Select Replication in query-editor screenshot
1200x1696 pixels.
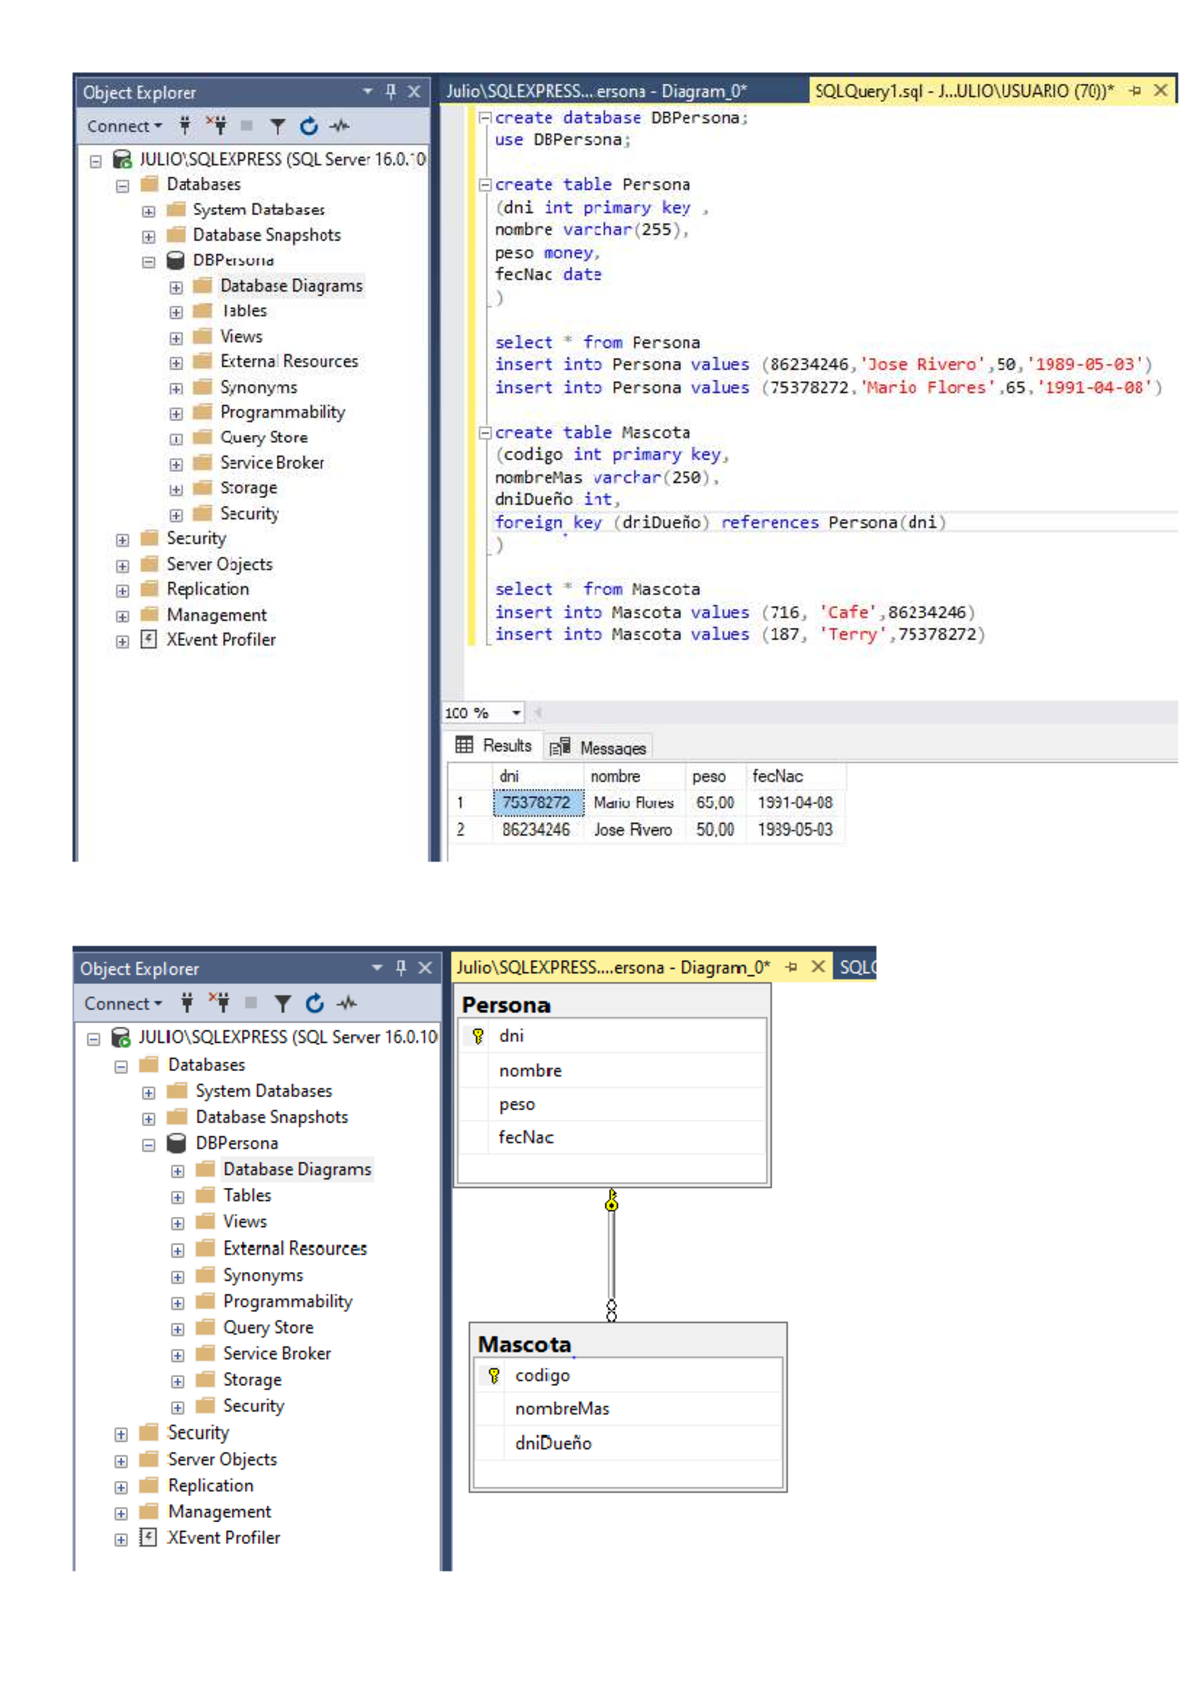208,589
